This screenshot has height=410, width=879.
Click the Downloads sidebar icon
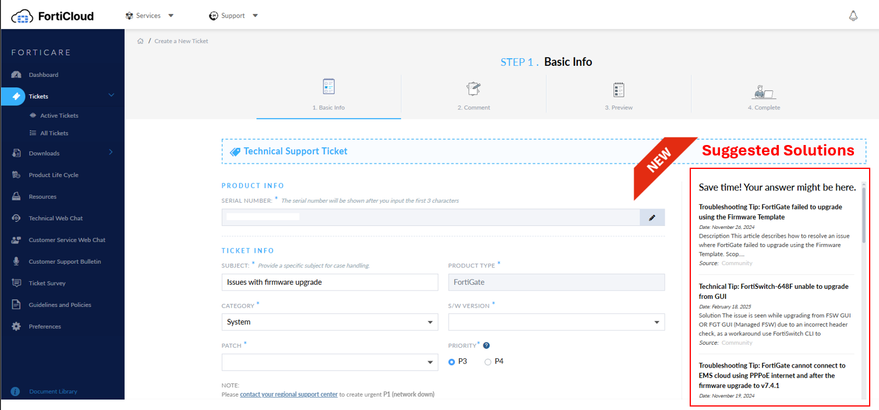click(16, 153)
